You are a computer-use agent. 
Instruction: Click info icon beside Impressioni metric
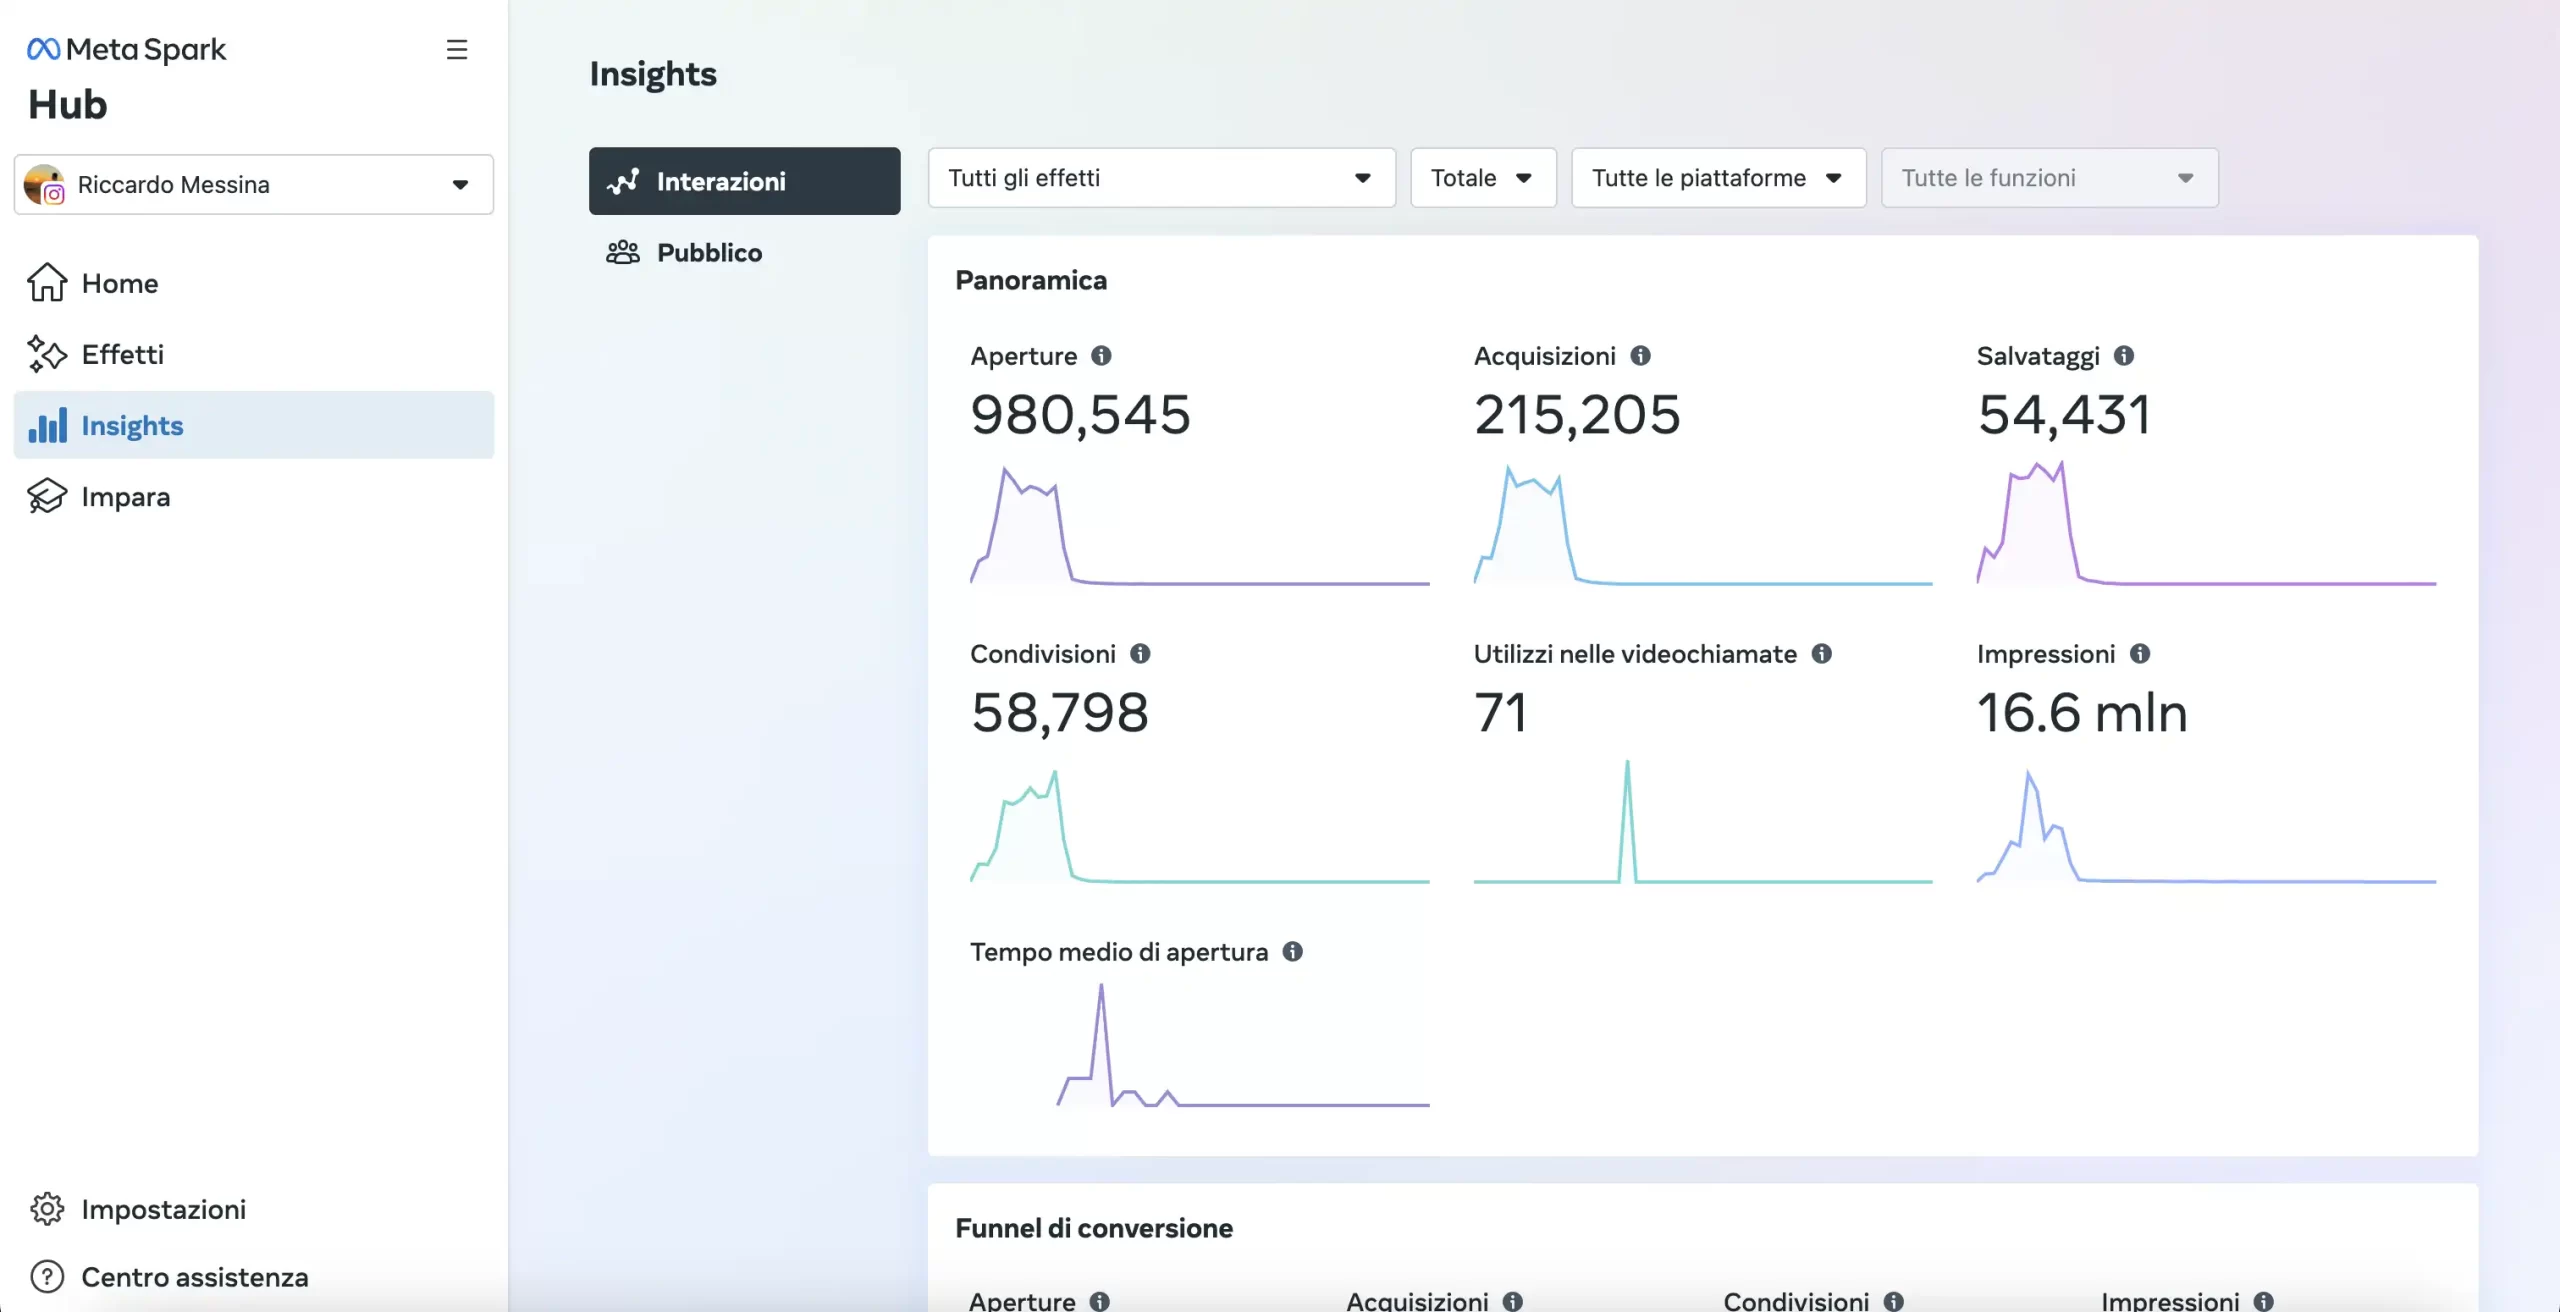(x=2139, y=654)
